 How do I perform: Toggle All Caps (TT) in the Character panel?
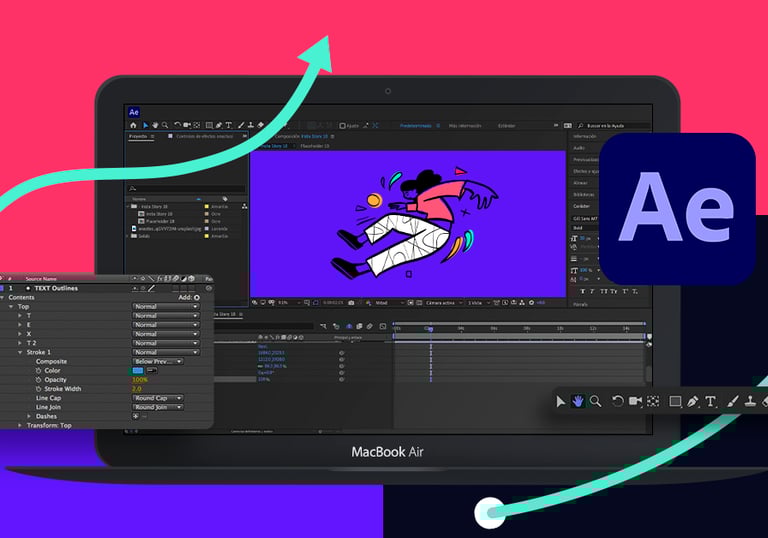(x=604, y=292)
